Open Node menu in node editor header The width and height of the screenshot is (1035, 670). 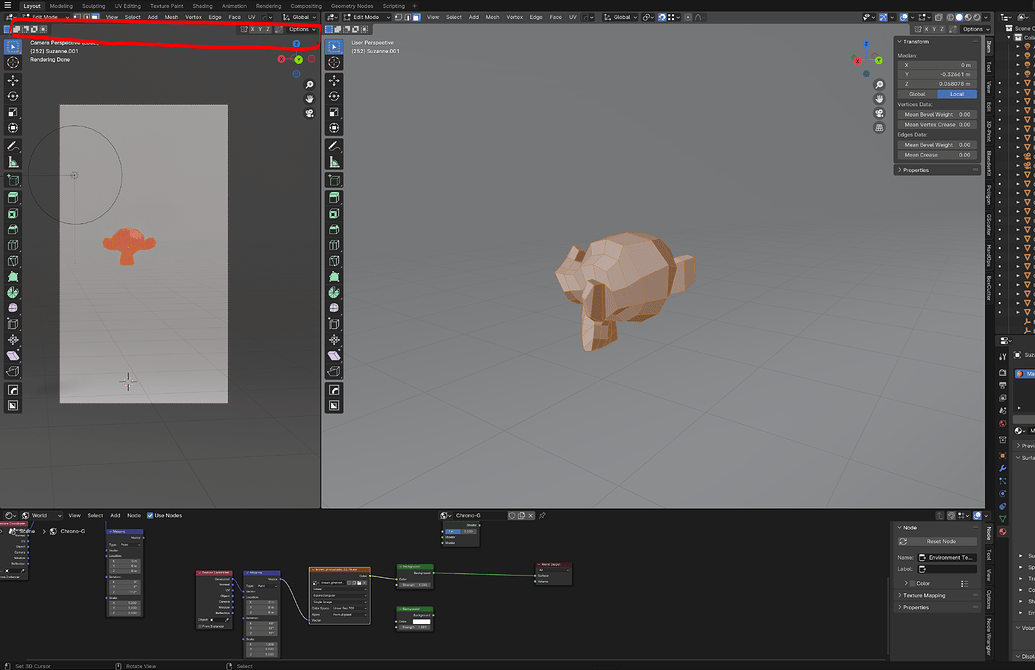(134, 516)
